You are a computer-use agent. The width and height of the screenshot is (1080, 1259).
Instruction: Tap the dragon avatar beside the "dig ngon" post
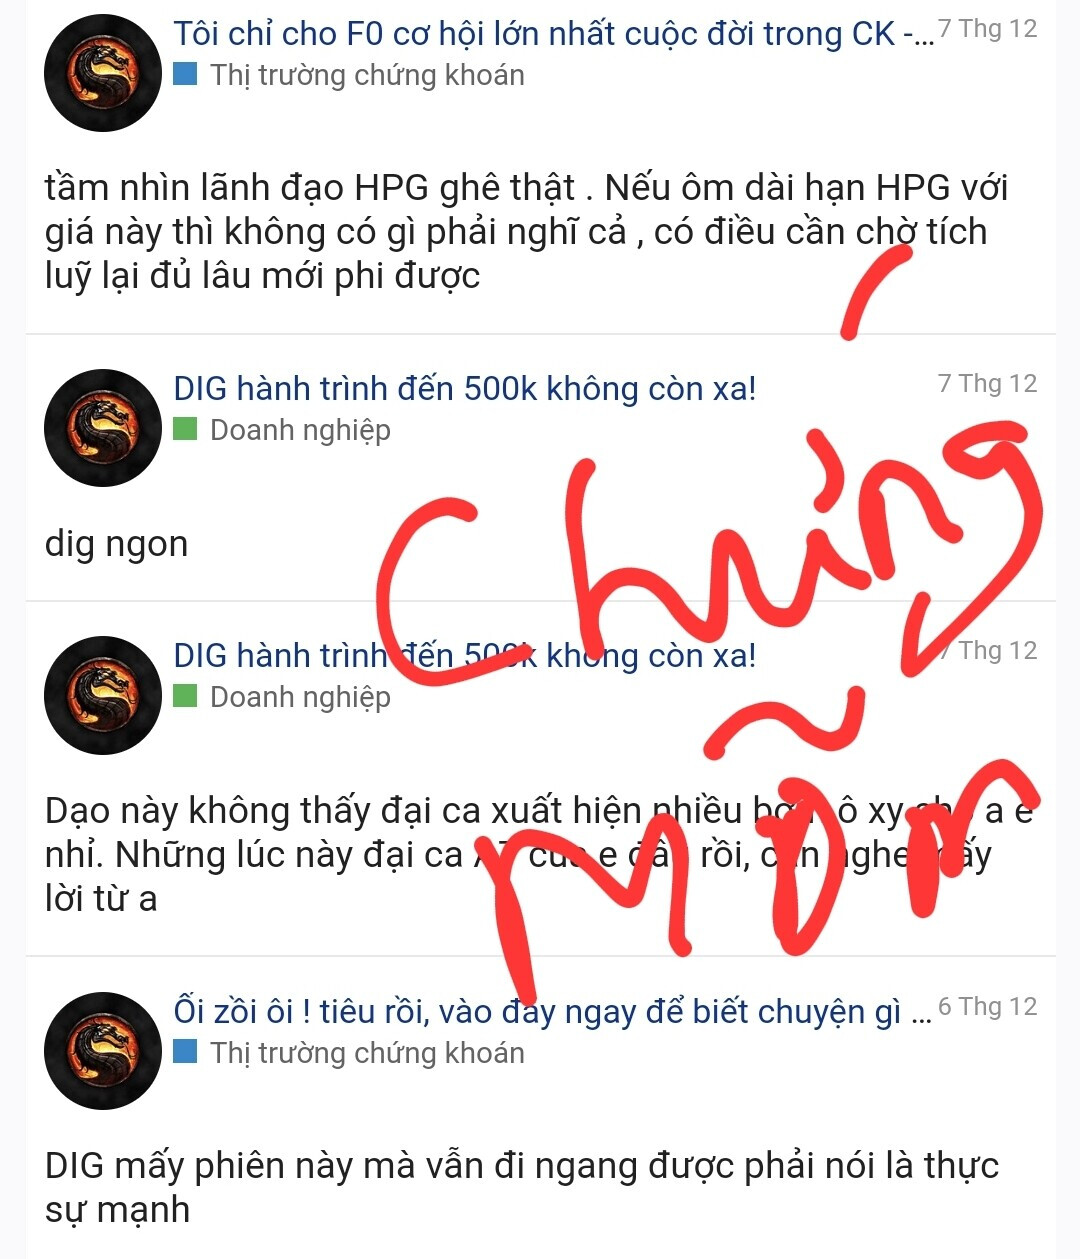pos(103,428)
